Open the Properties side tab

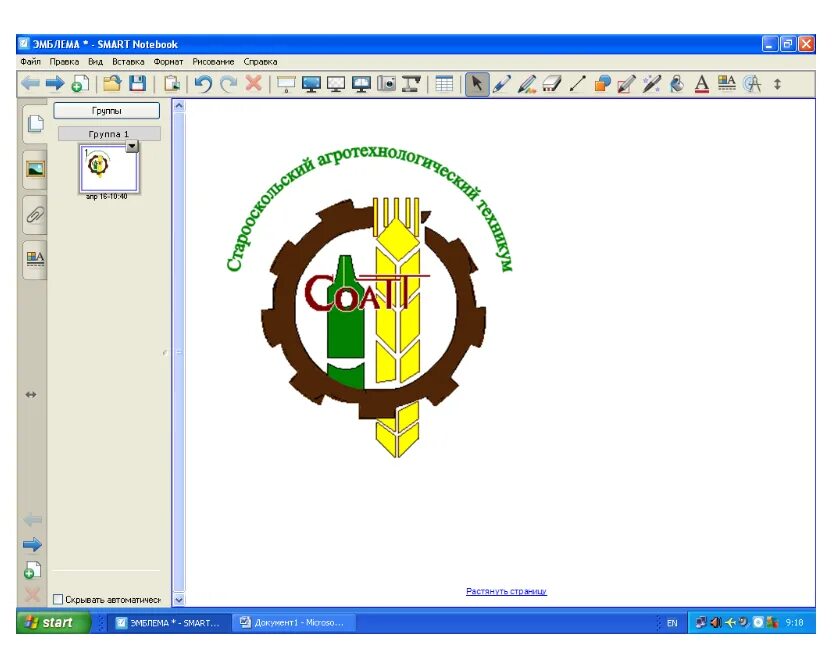point(35,259)
